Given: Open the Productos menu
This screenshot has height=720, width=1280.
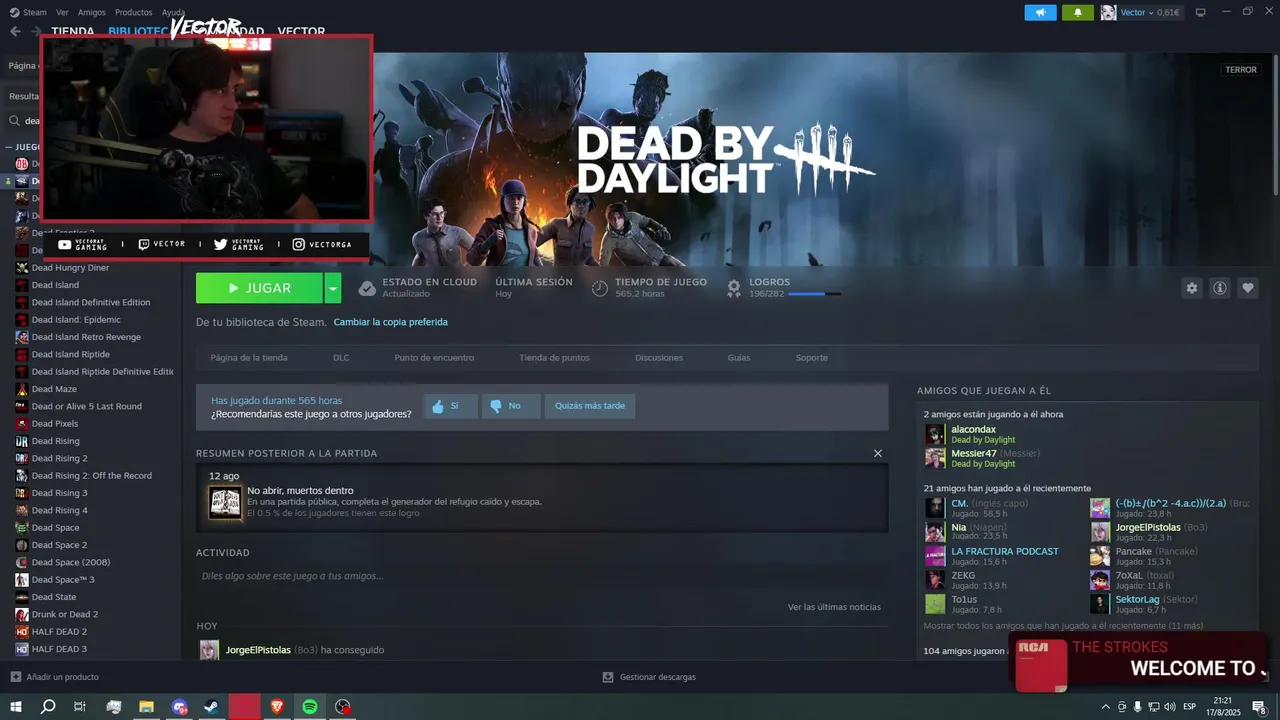Looking at the screenshot, I should click(134, 12).
